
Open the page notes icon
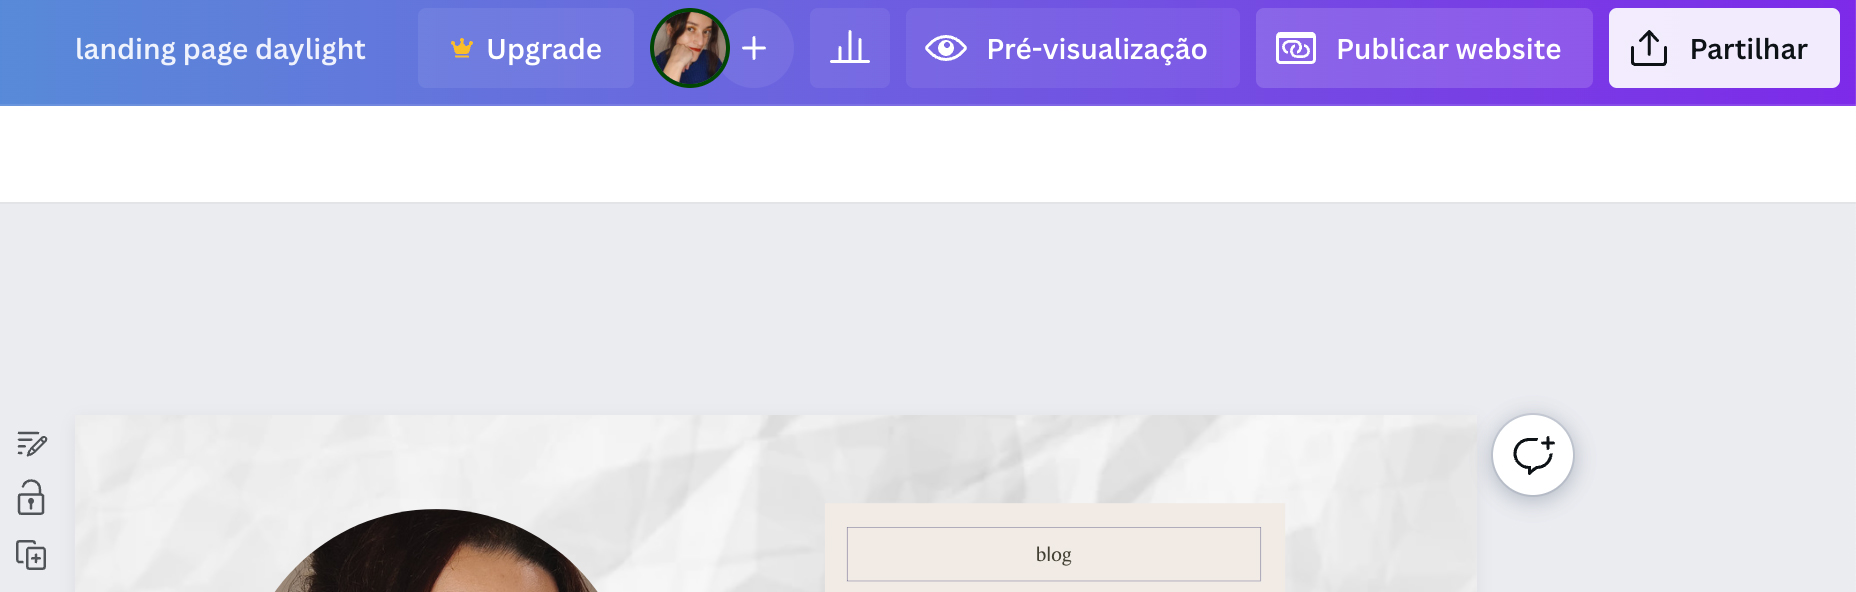[x=31, y=444]
